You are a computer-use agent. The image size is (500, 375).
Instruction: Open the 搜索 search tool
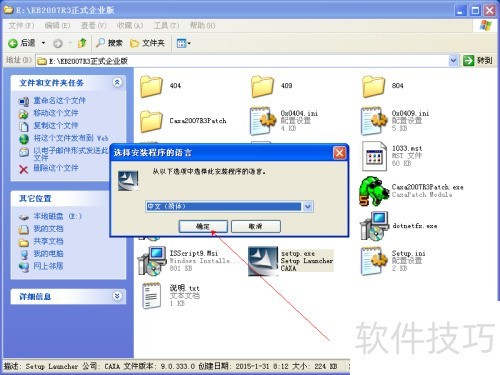[x=109, y=43]
